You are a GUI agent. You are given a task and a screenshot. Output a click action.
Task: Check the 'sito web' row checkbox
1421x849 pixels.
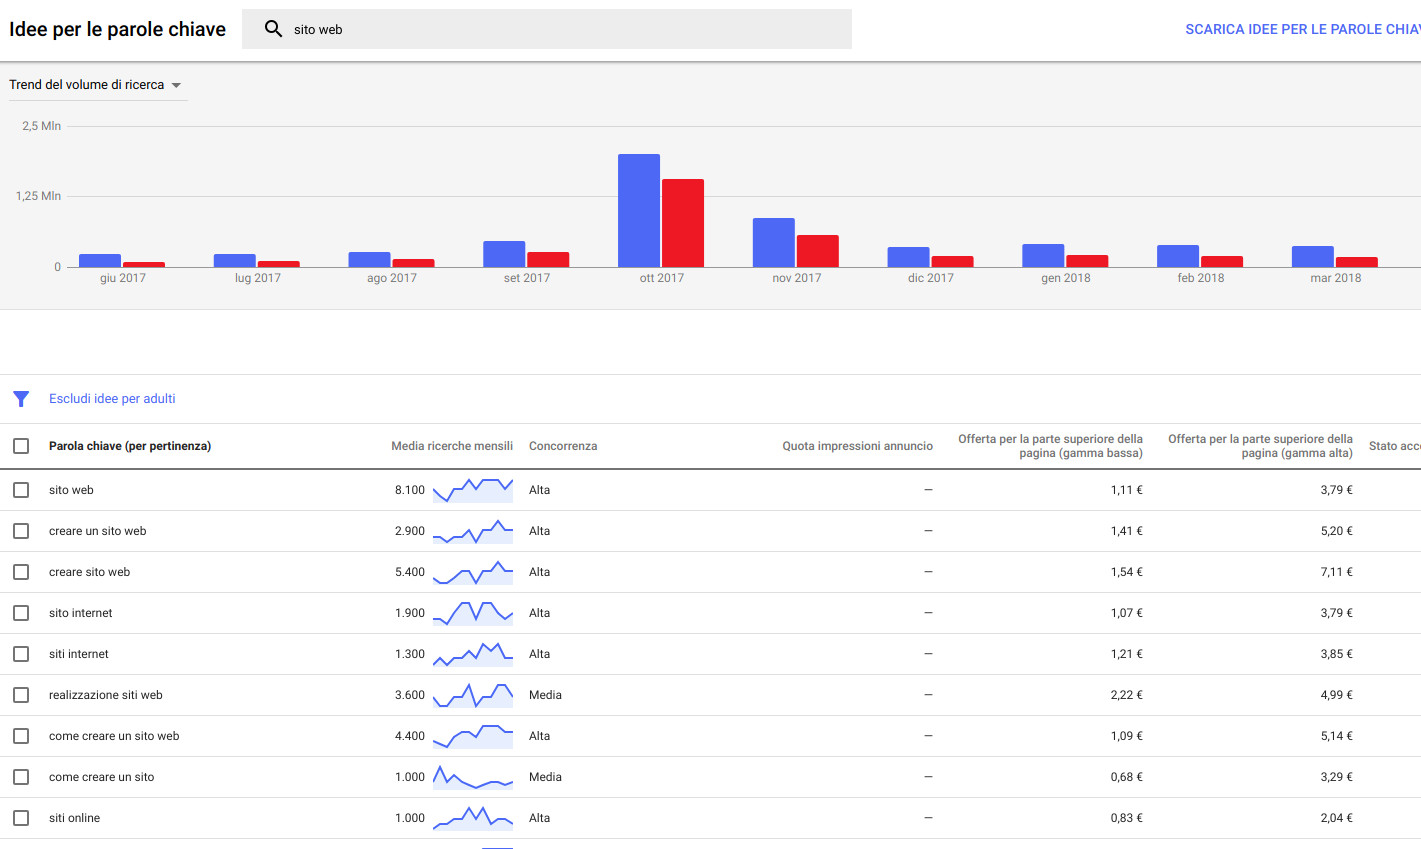click(21, 490)
